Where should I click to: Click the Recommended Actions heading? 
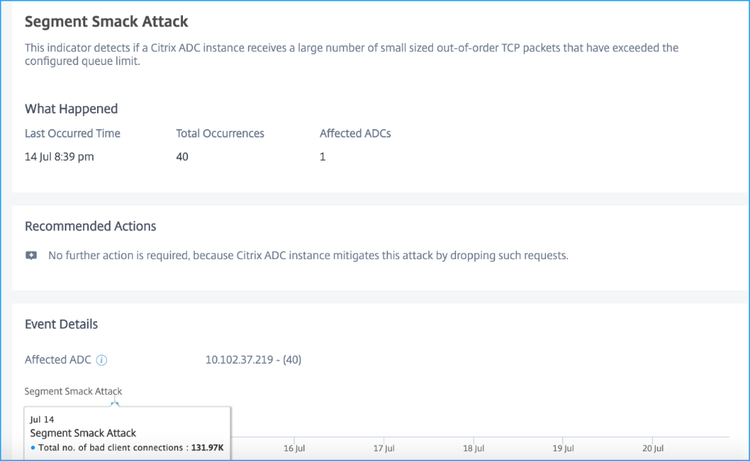click(x=90, y=226)
